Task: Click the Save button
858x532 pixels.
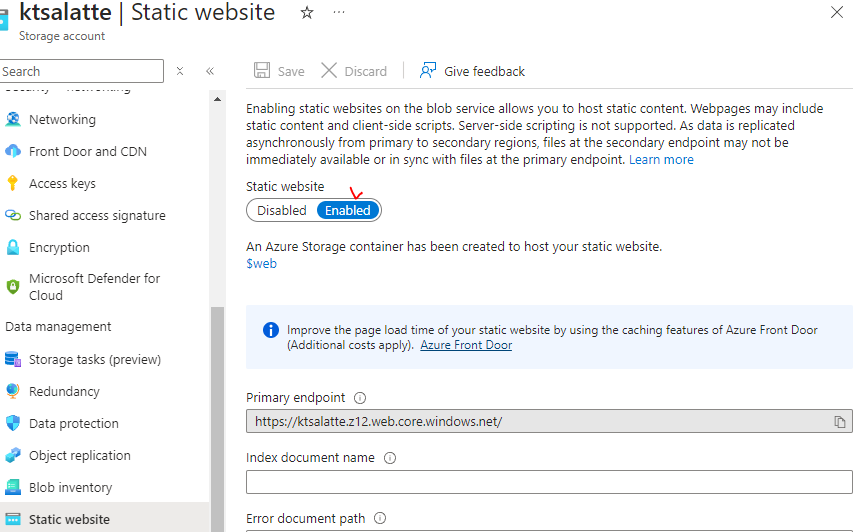Action: click(279, 71)
